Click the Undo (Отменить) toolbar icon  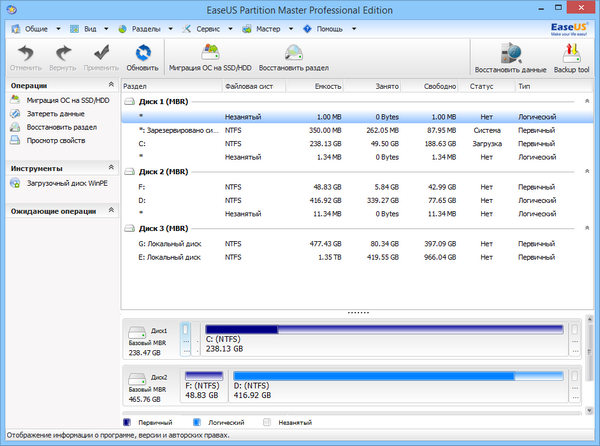pos(26,53)
